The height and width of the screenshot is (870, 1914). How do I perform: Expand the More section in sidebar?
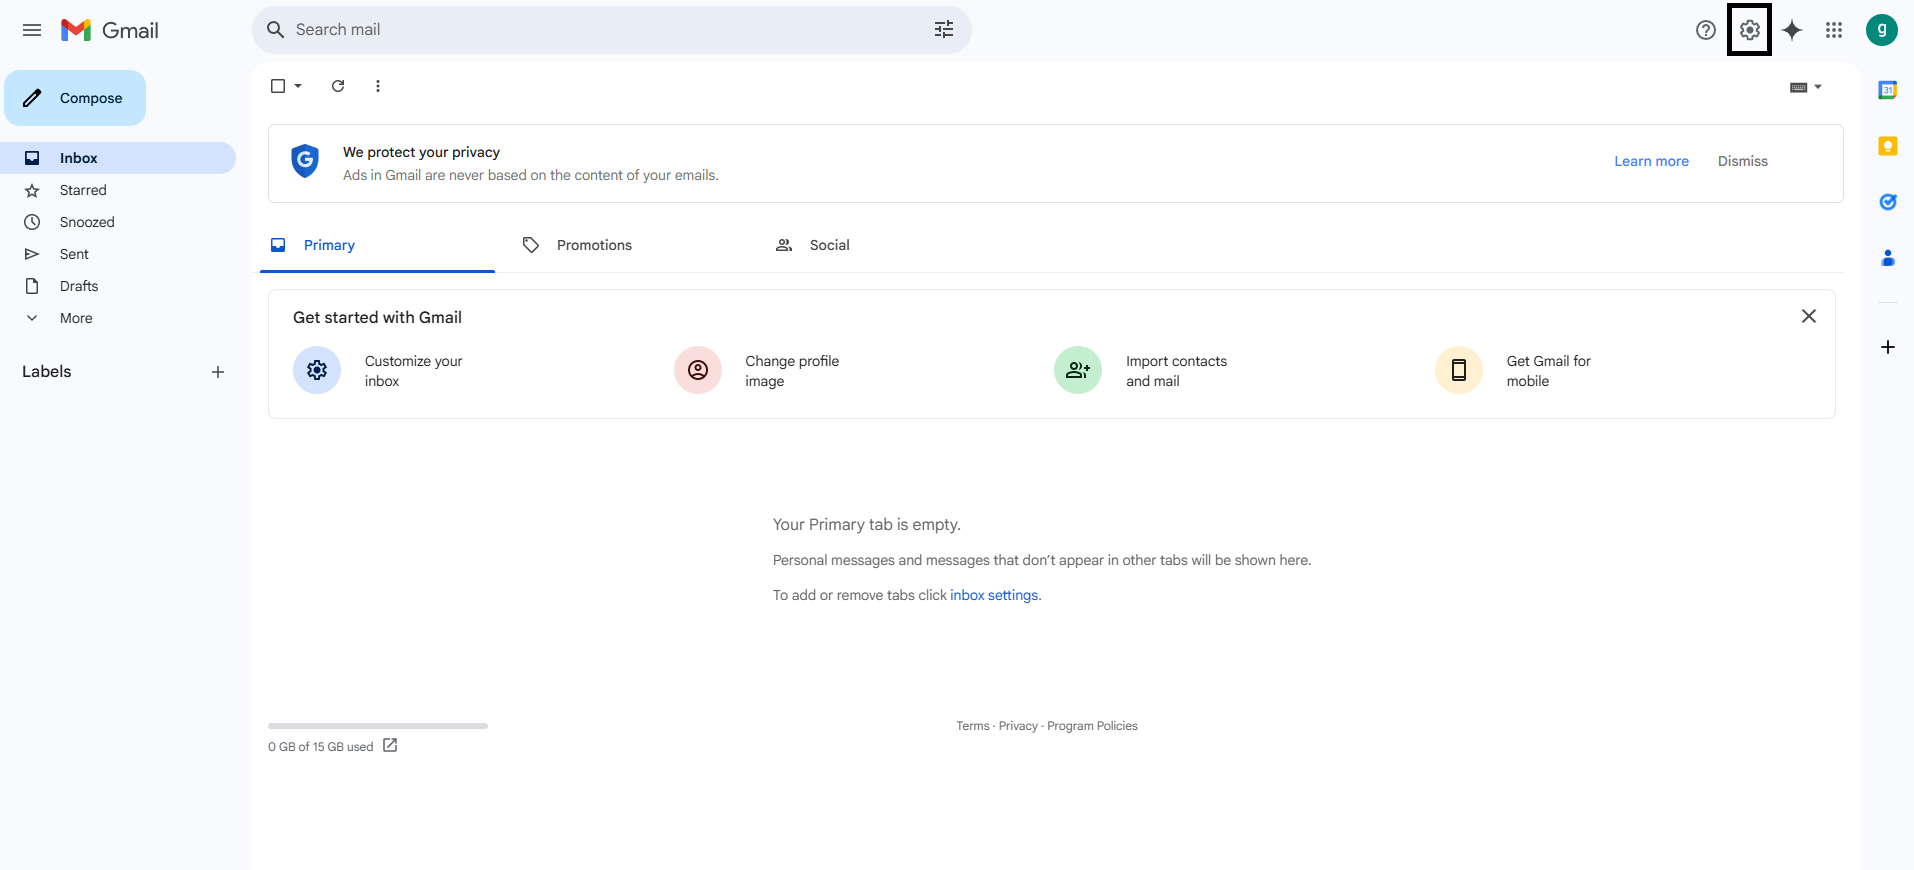(75, 318)
